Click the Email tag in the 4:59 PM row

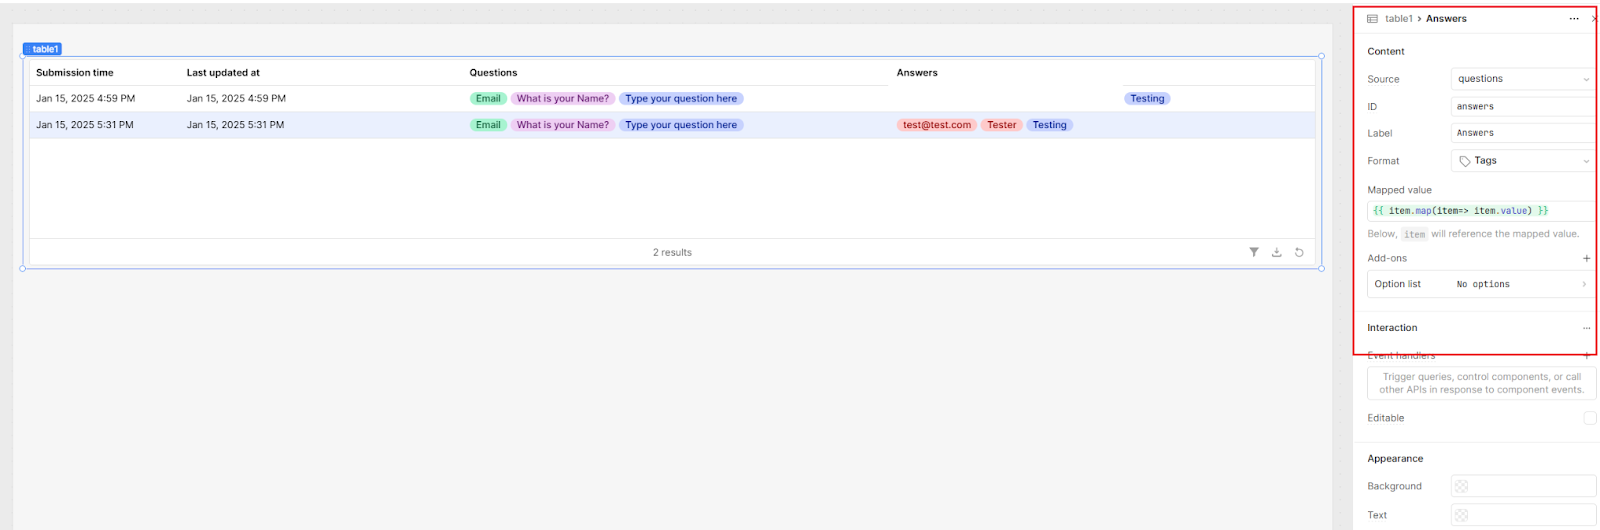pos(488,98)
